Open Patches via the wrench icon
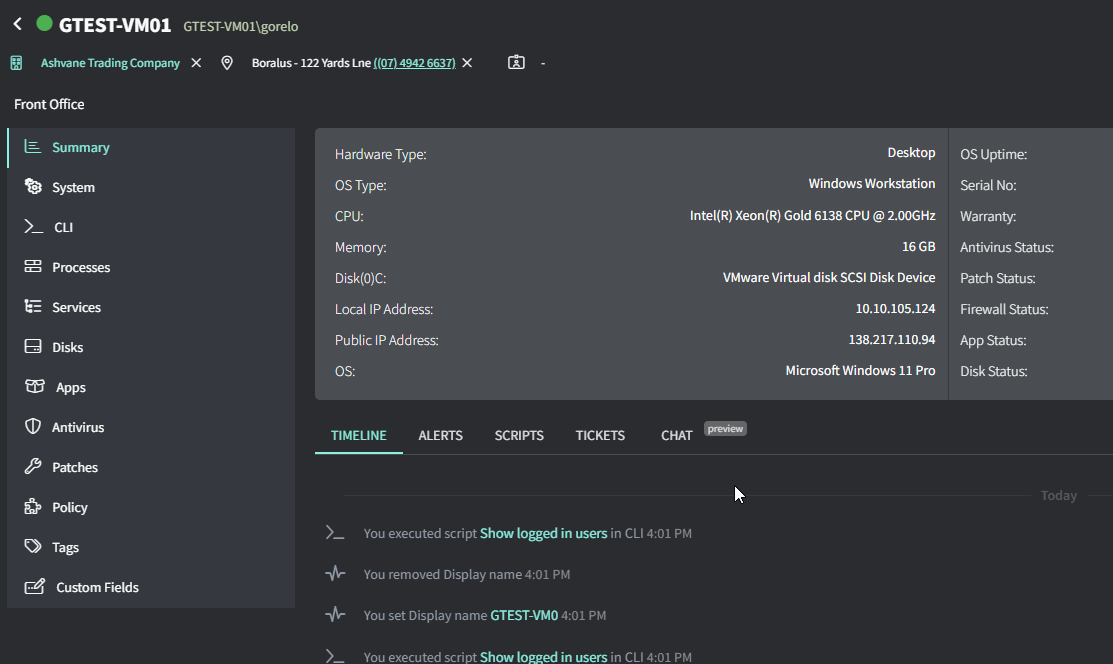1113x664 pixels. [x=33, y=467]
